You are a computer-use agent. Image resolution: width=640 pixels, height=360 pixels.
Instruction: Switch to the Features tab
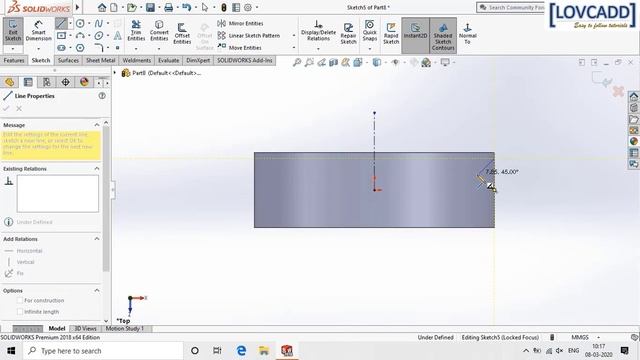point(14,60)
